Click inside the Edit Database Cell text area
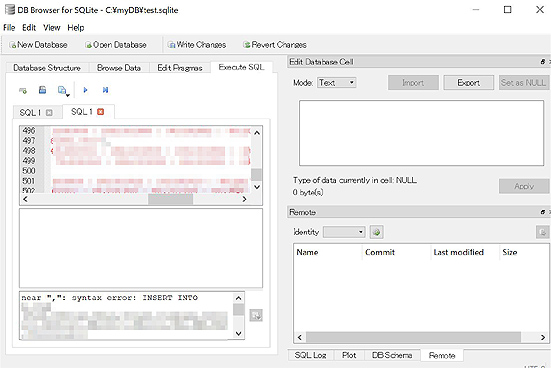 pyautogui.click(x=421, y=133)
